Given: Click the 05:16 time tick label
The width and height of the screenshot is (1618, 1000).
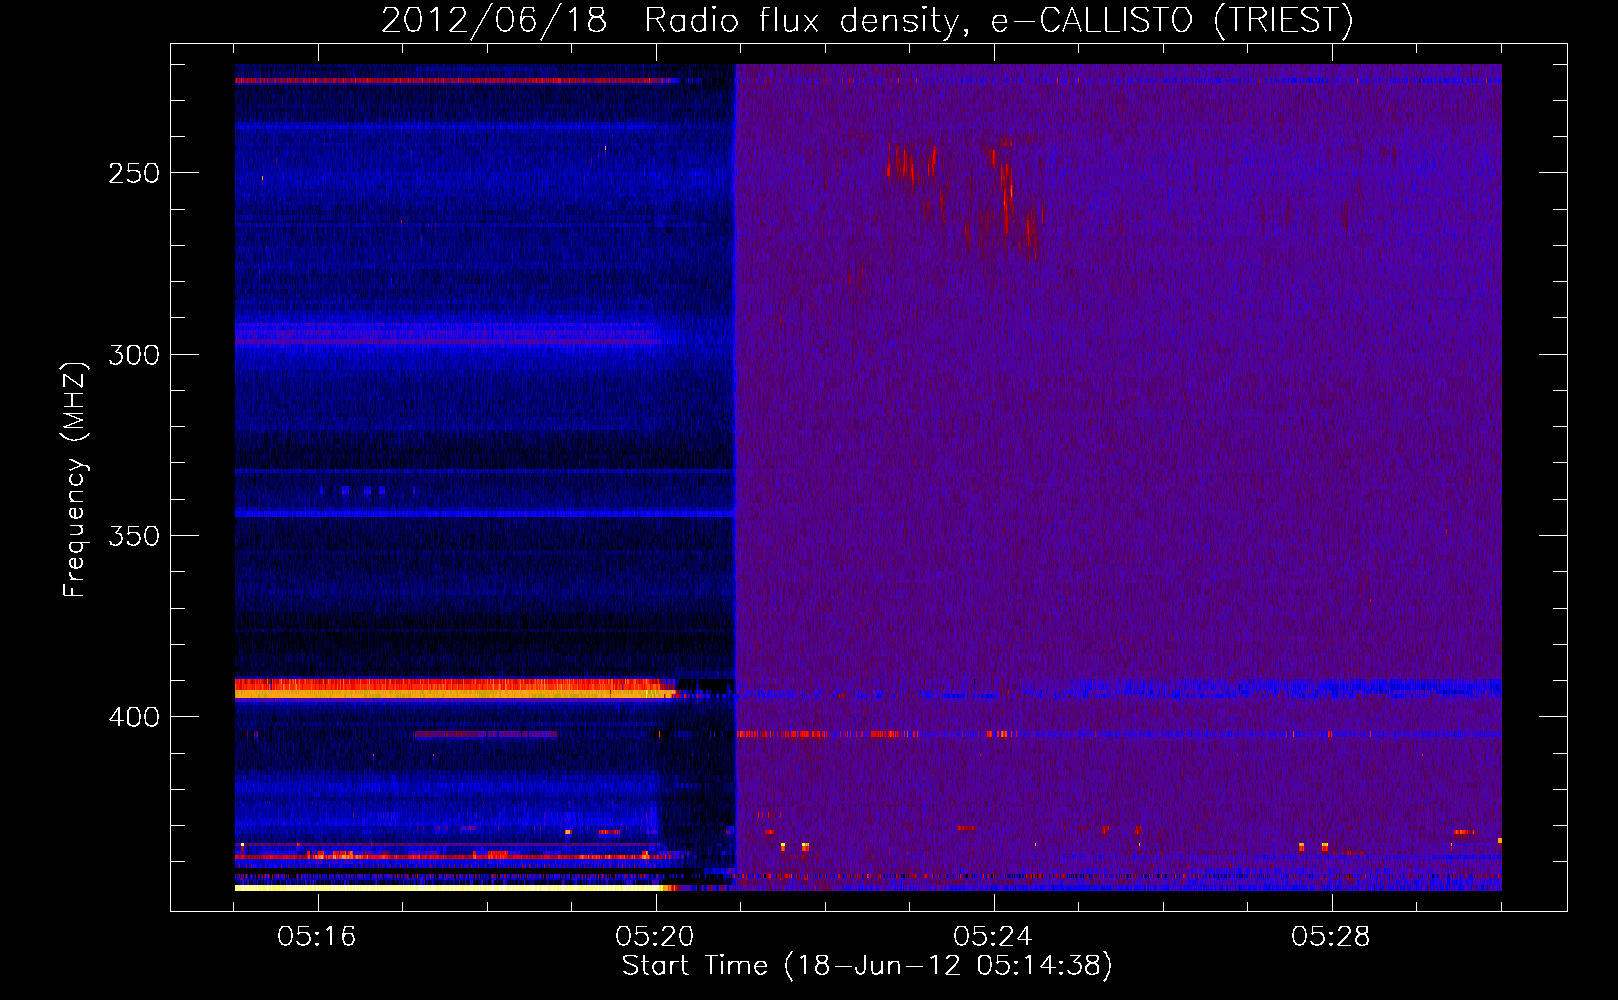Looking at the screenshot, I should click(x=317, y=937).
